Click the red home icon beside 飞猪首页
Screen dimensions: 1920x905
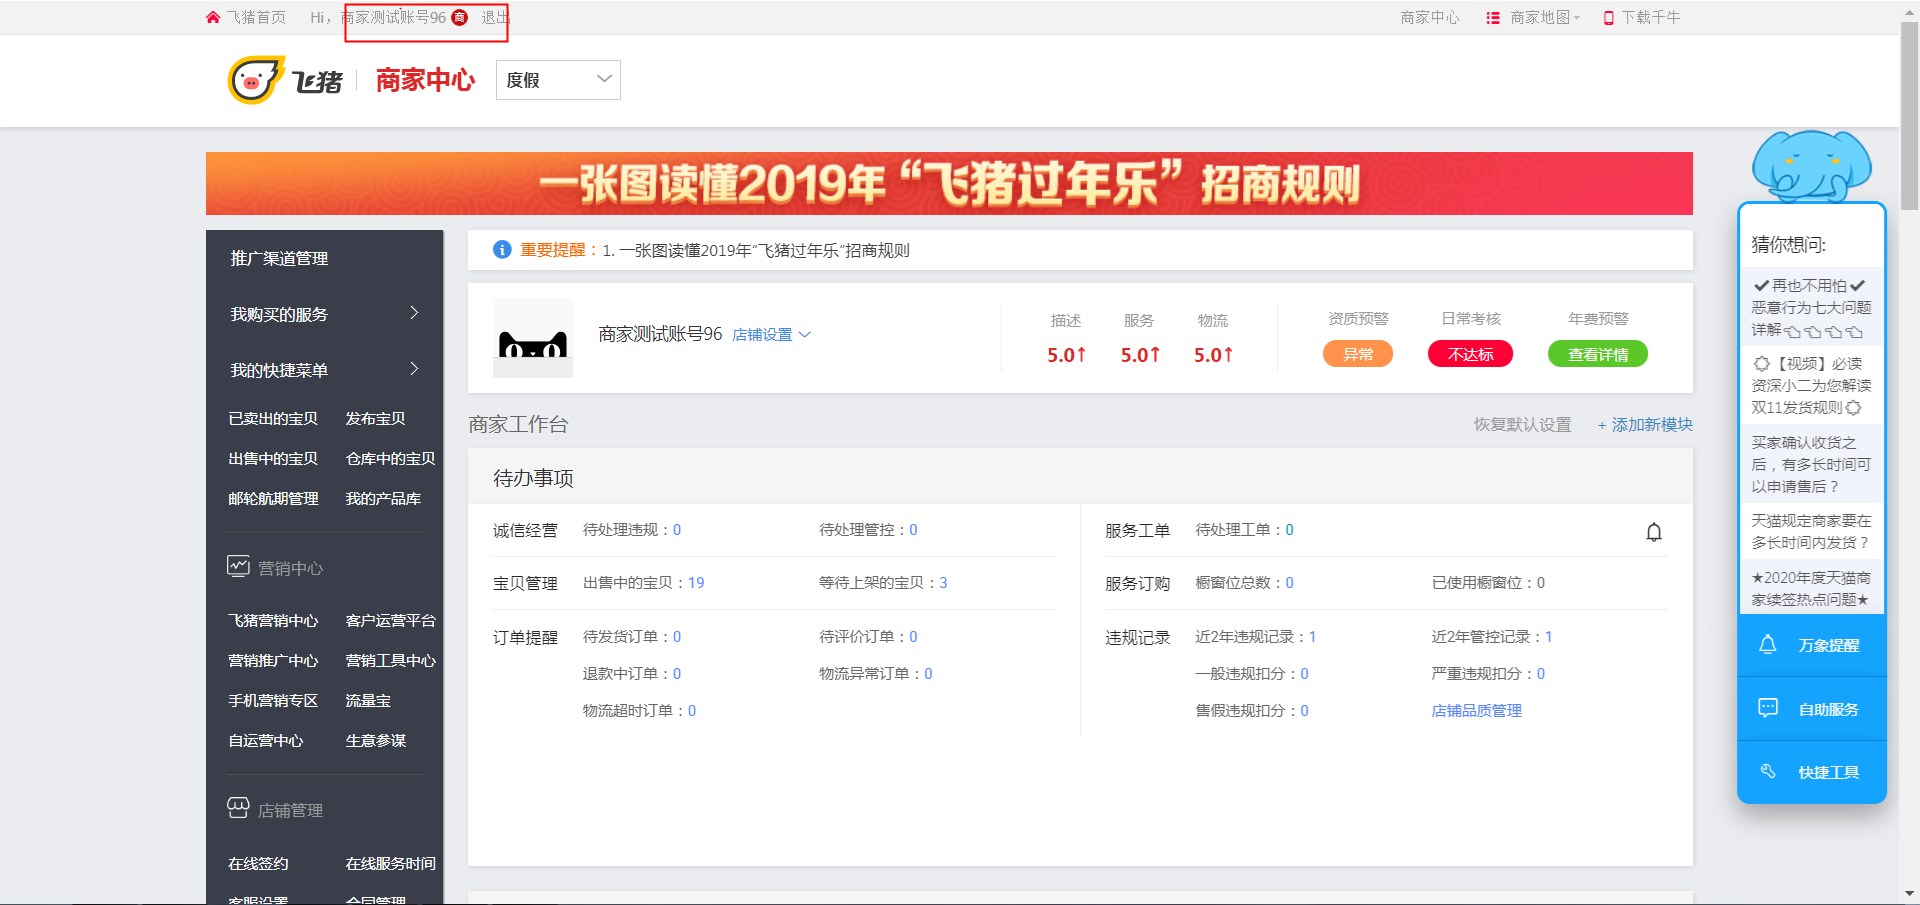[213, 17]
